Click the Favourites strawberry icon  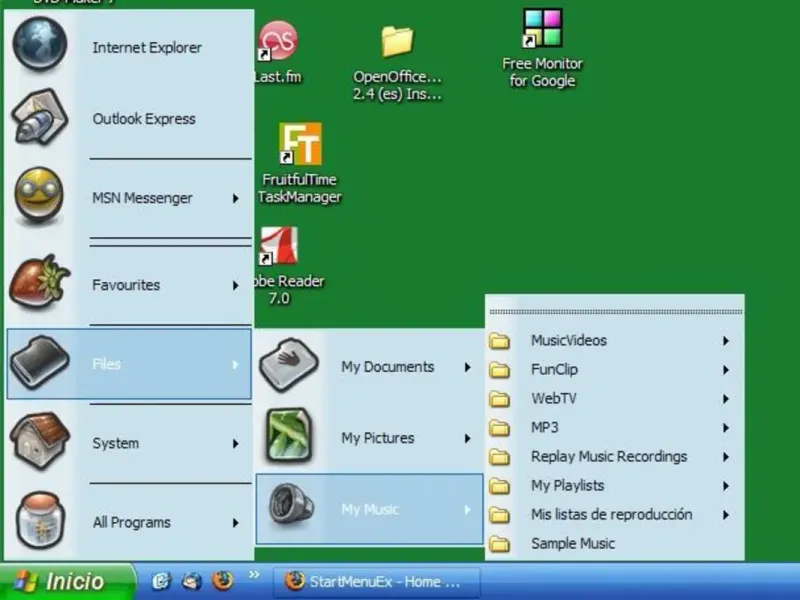(39, 282)
